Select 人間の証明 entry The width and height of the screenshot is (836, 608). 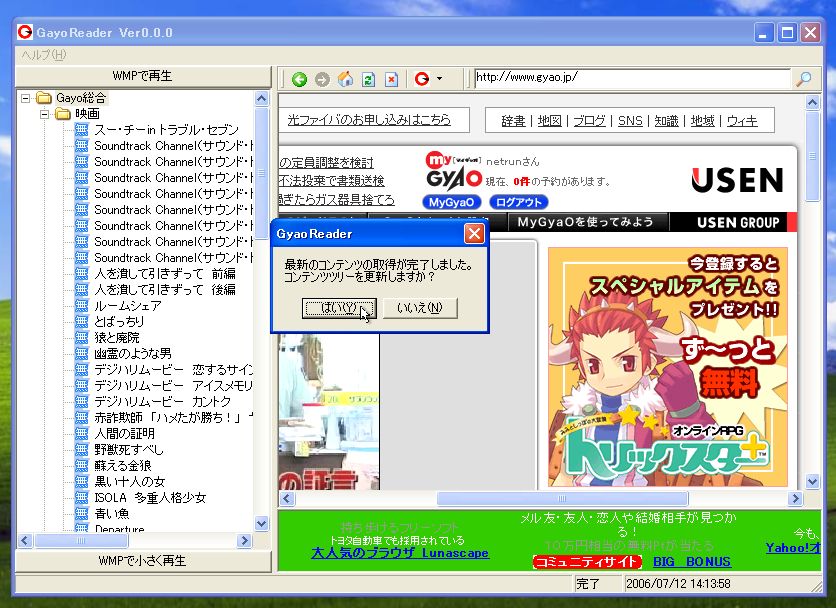click(124, 434)
